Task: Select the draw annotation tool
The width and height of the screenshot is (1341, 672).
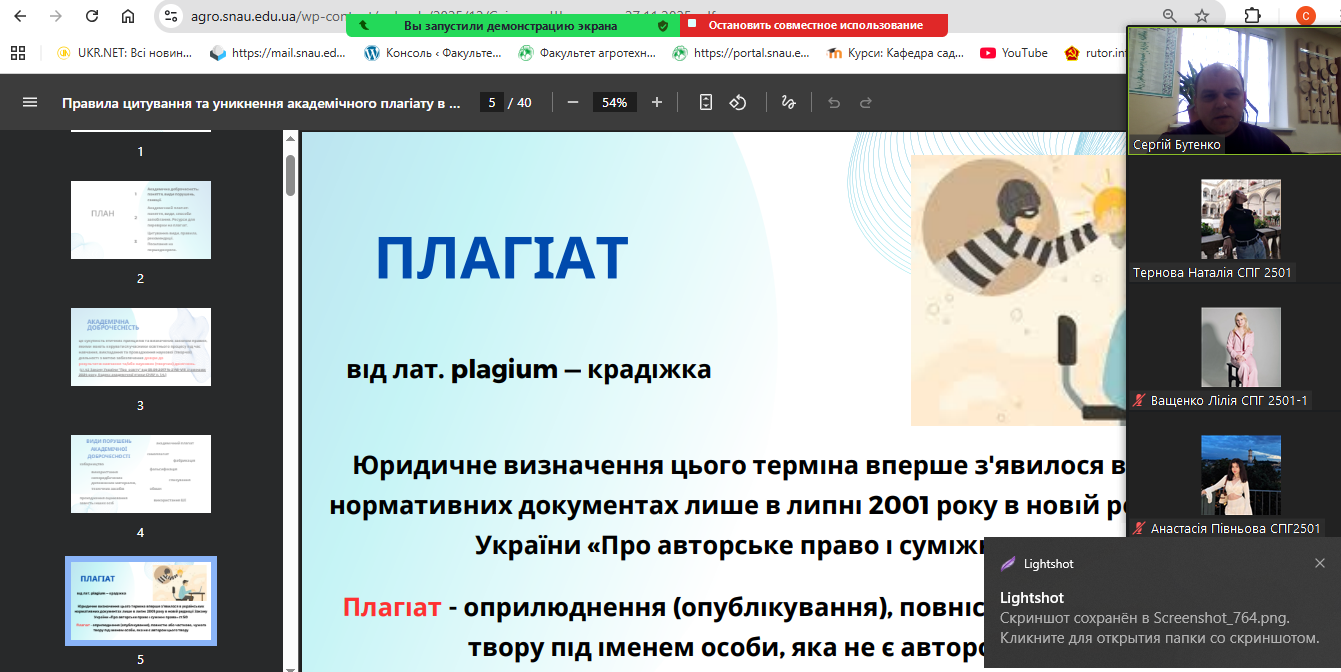Action: [x=788, y=102]
